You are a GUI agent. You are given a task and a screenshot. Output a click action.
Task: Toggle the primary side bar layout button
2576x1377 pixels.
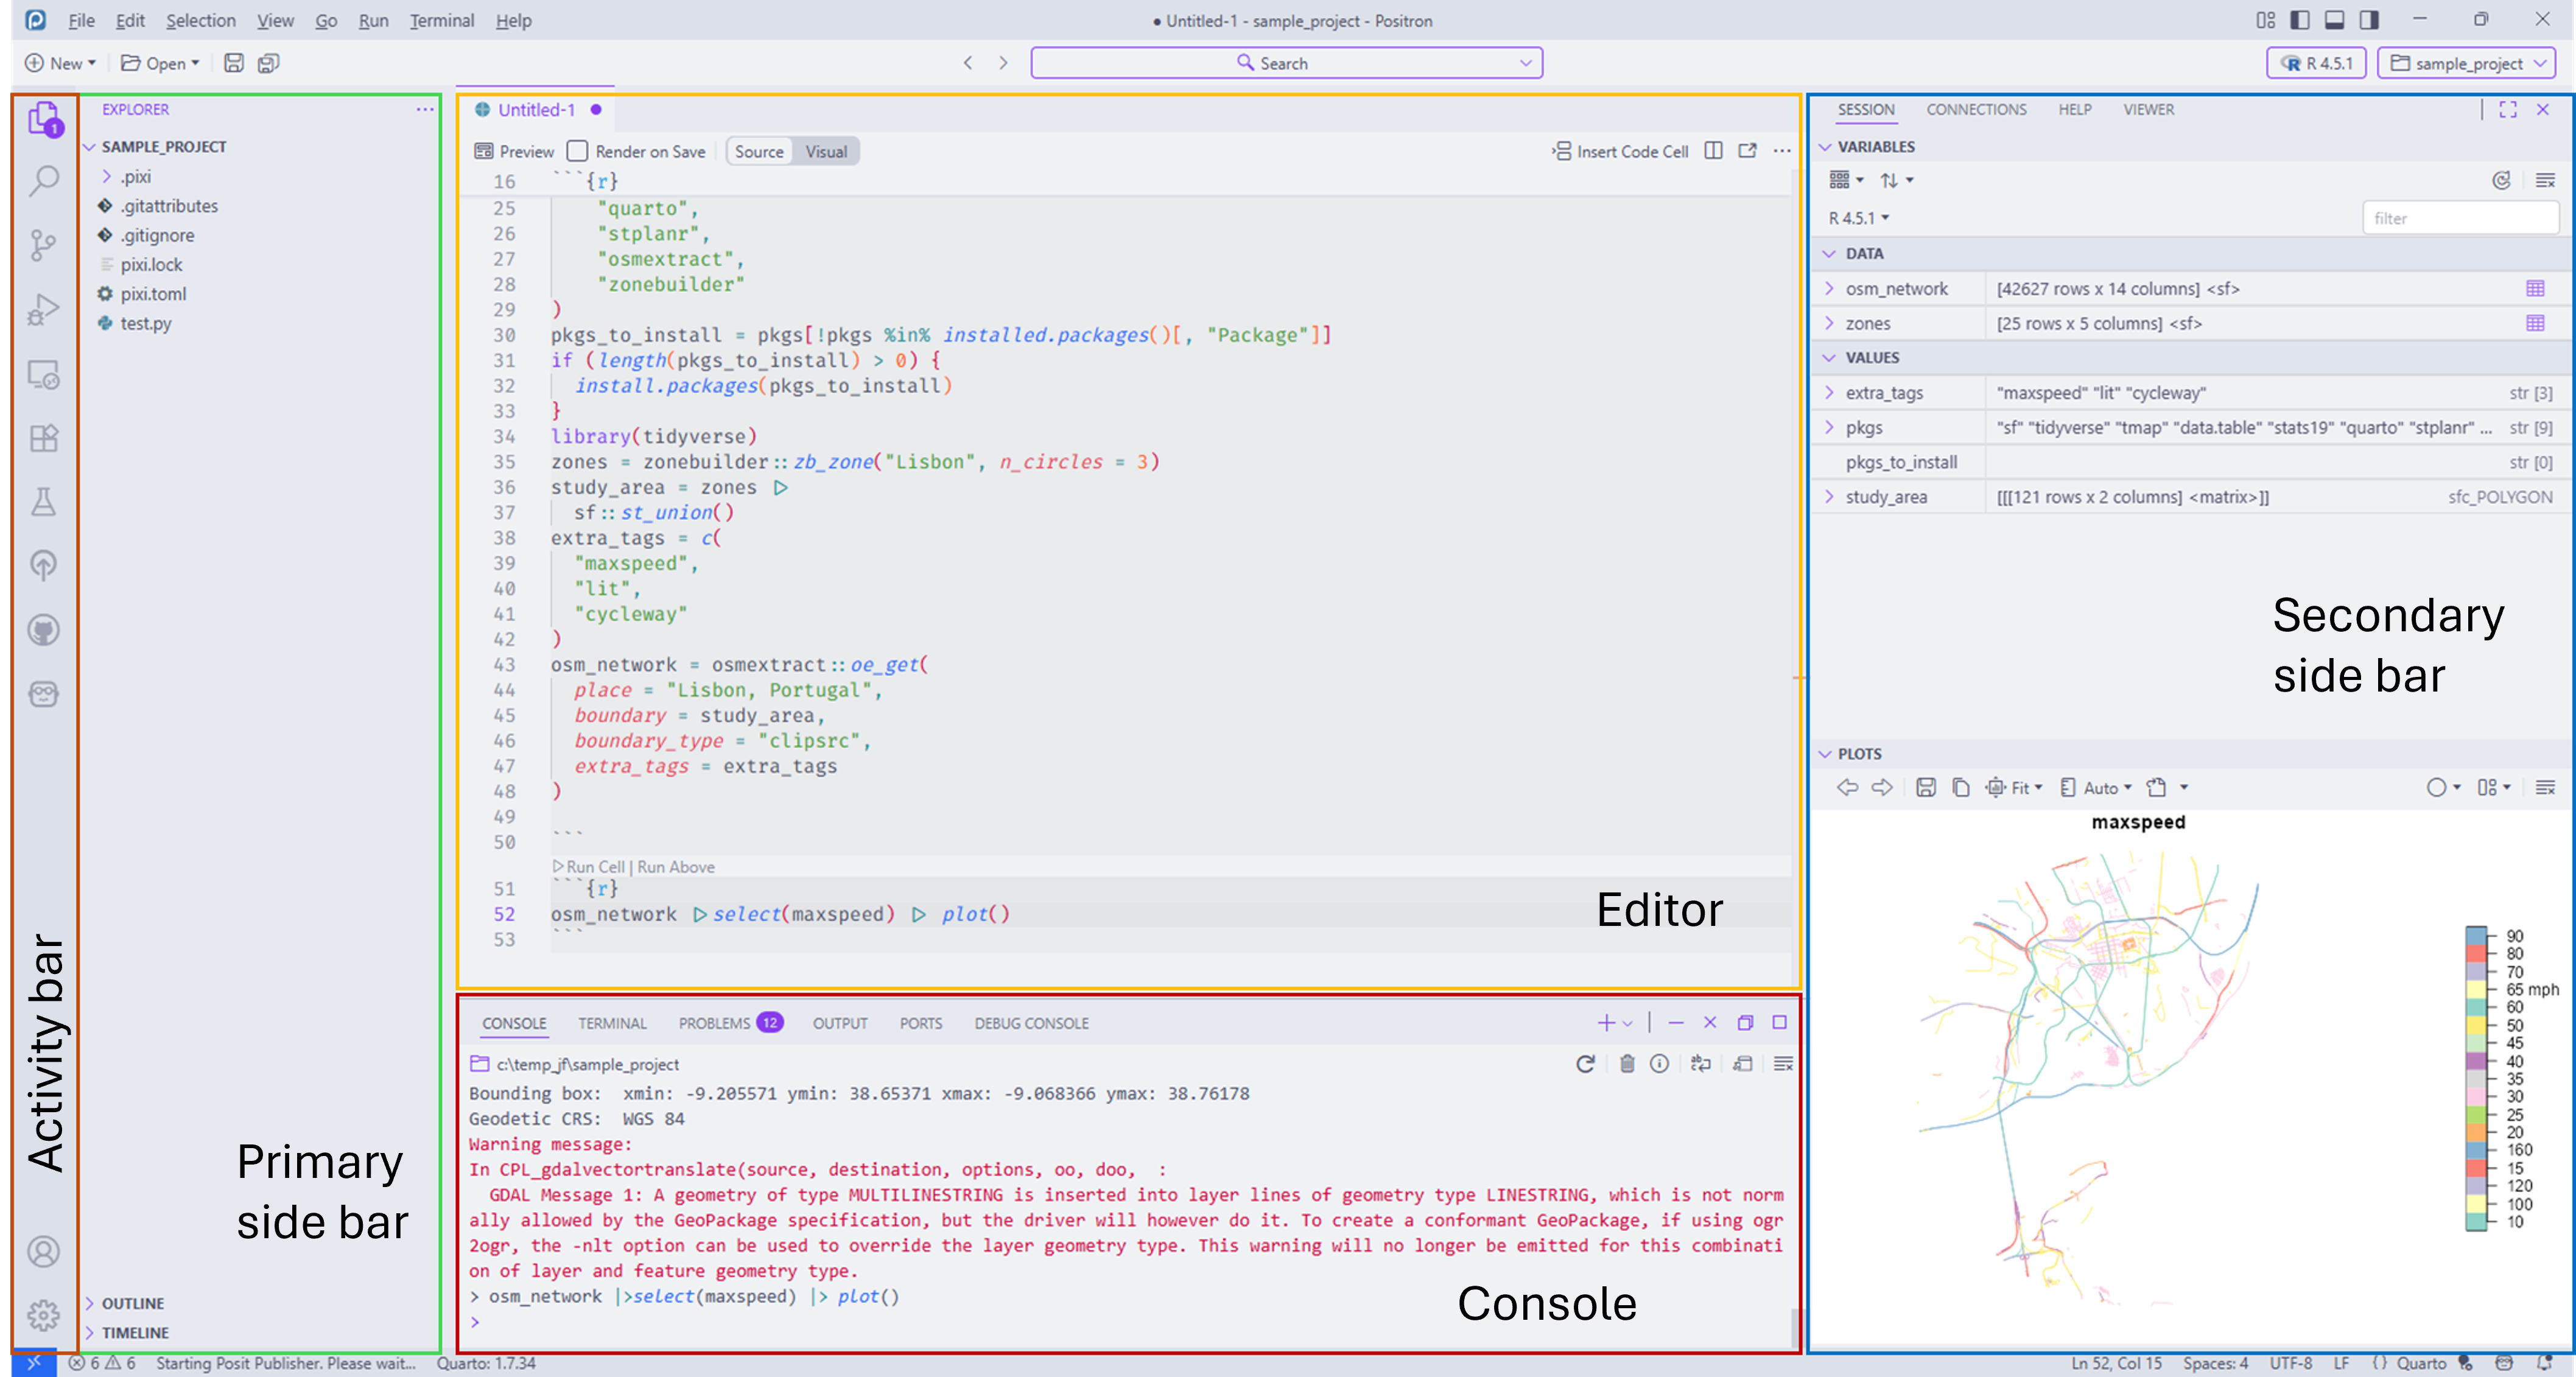2300,20
